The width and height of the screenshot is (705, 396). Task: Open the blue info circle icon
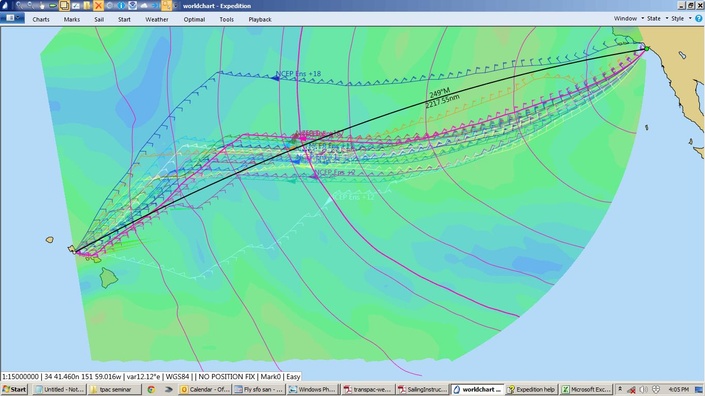click(121, 5)
